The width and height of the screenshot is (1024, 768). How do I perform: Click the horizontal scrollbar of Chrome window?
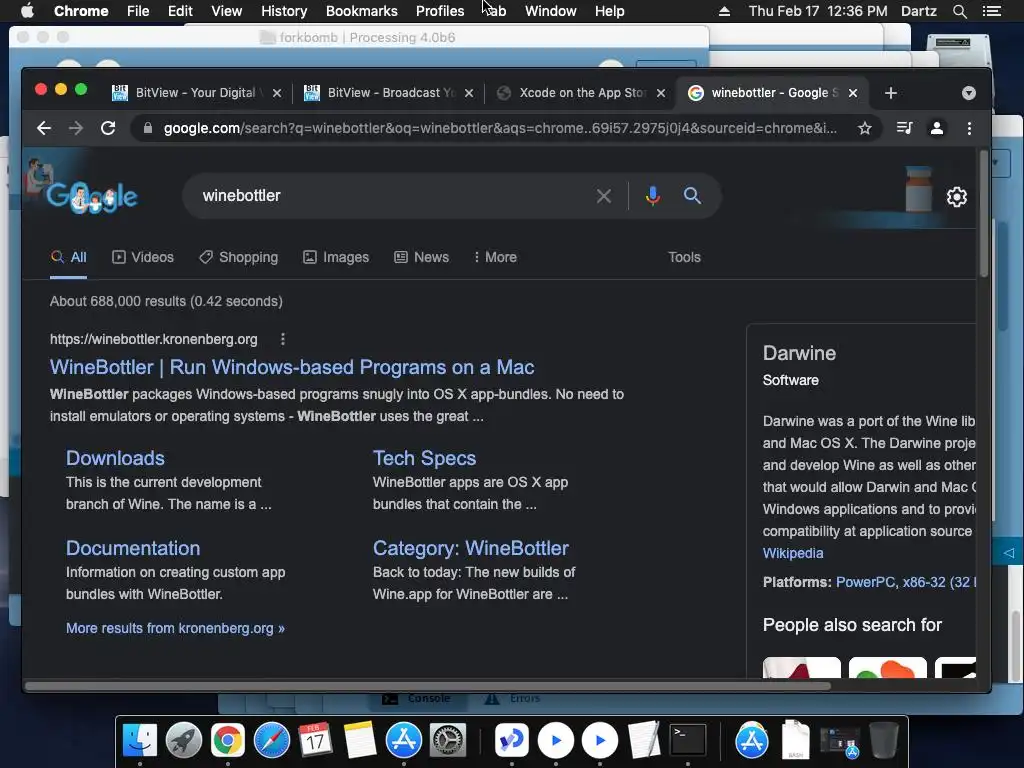coord(428,686)
